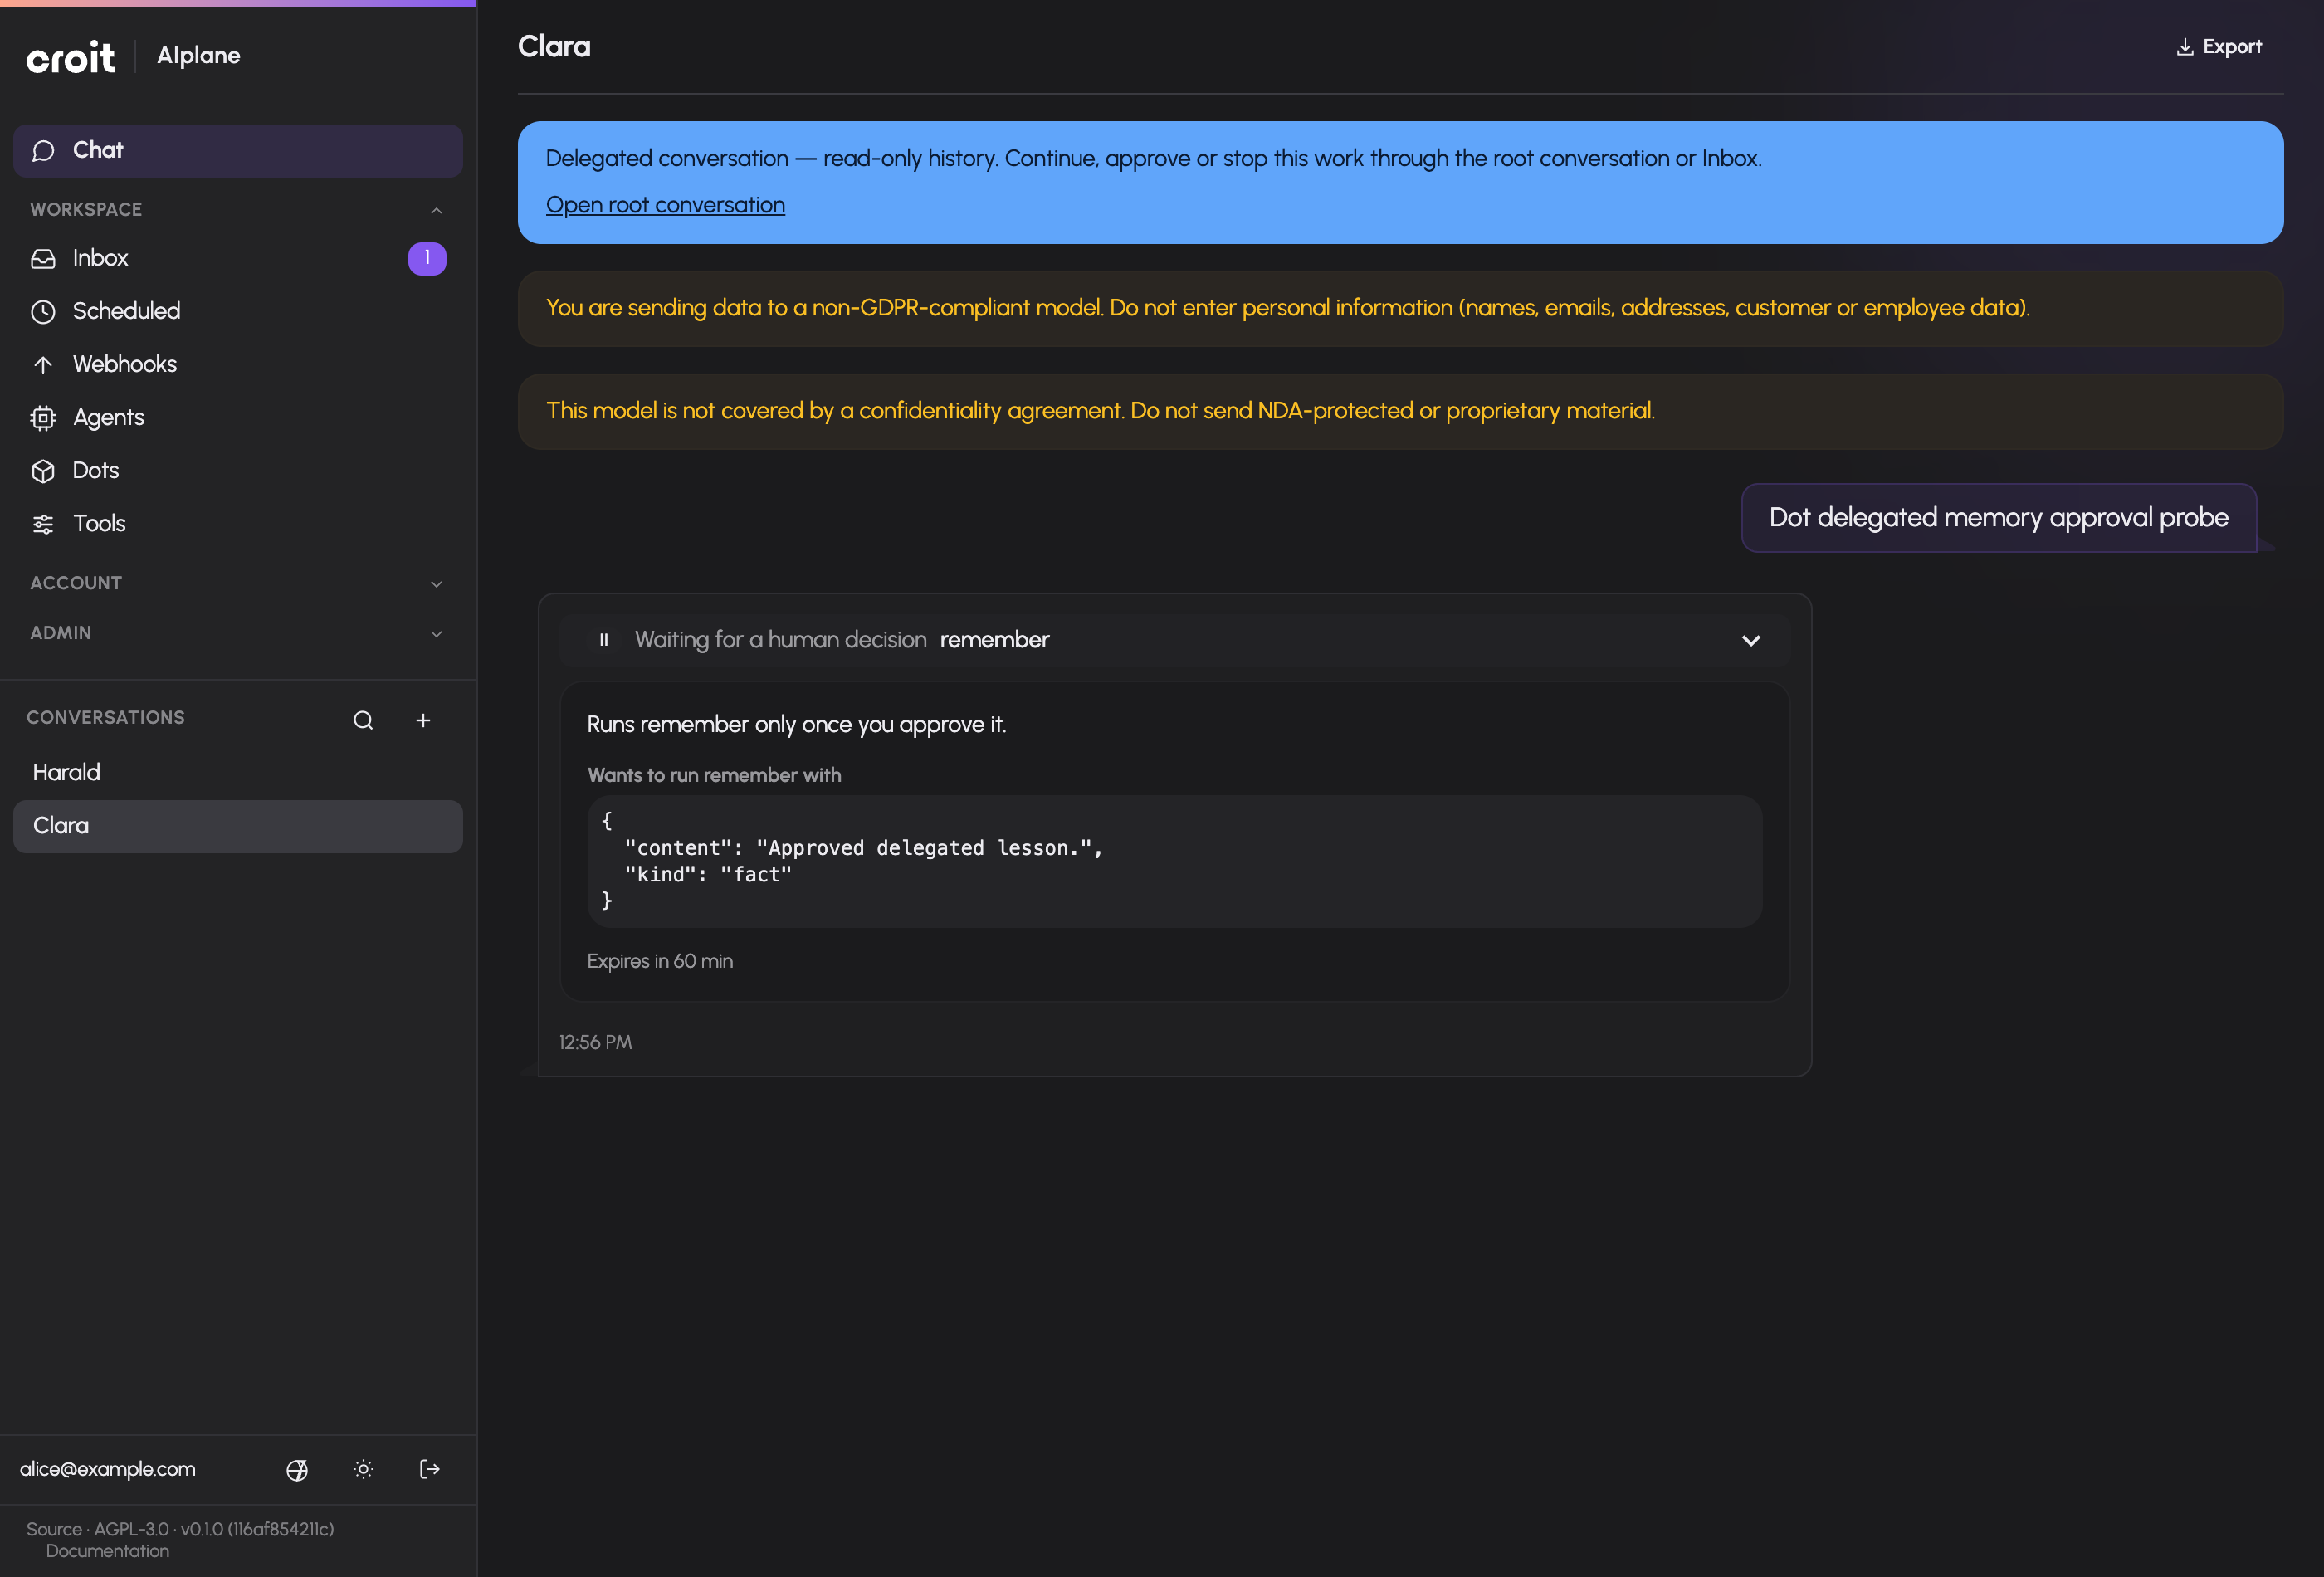This screenshot has height=1577, width=2324.
Task: Open the Chat section
Action: (238, 151)
